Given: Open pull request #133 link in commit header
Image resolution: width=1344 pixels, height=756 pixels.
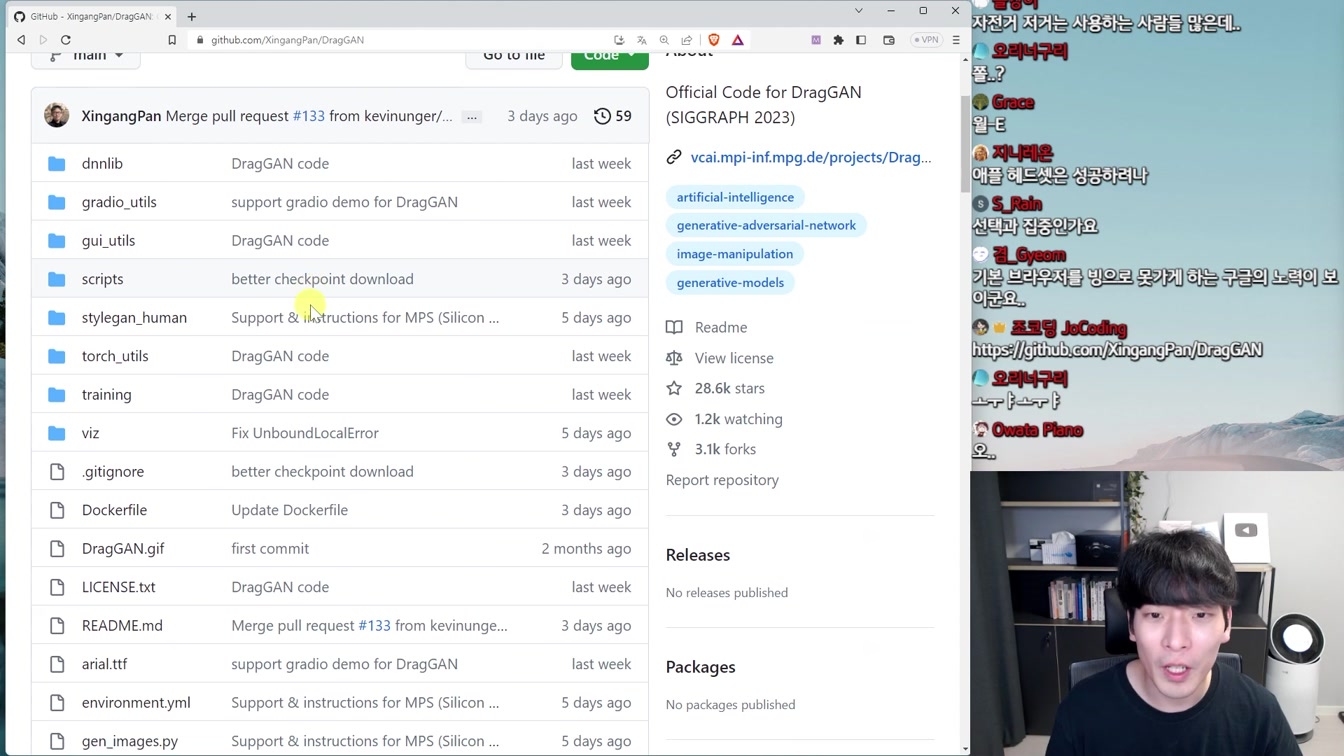Looking at the screenshot, I should (x=309, y=116).
